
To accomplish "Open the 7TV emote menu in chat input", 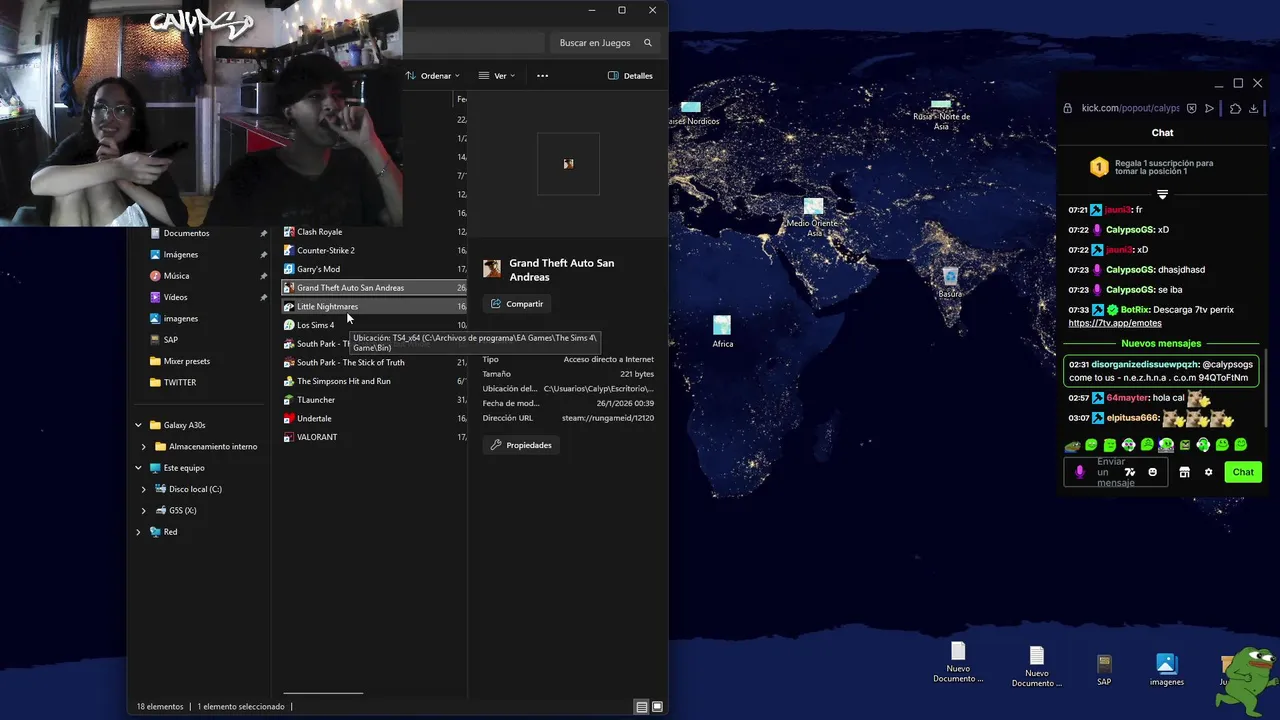I will 1130,472.
